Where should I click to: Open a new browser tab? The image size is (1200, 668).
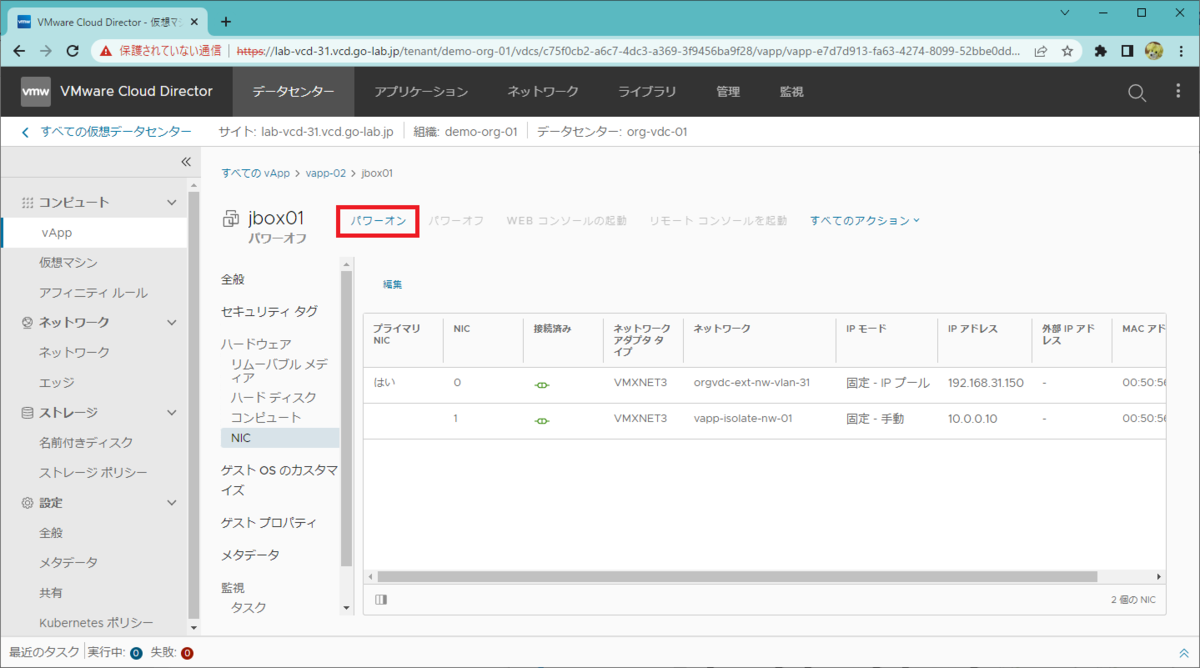[226, 21]
